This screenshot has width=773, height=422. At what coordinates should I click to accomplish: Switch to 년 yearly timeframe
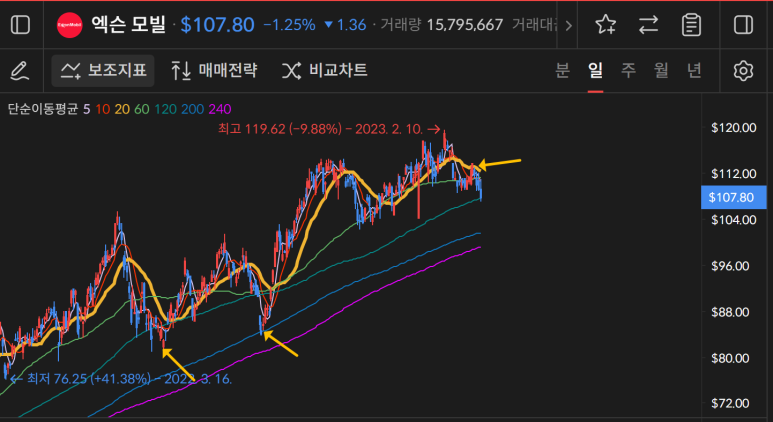click(x=694, y=70)
